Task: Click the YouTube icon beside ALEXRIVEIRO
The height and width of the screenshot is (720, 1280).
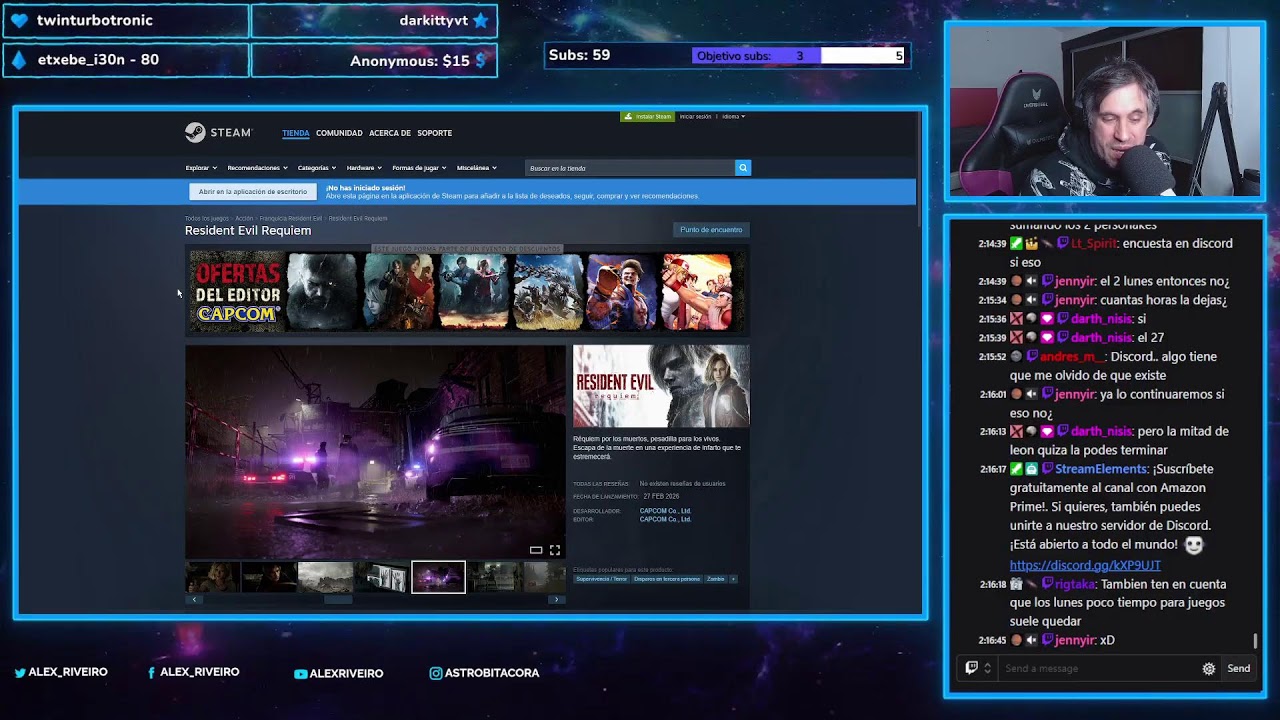Action: (300, 674)
